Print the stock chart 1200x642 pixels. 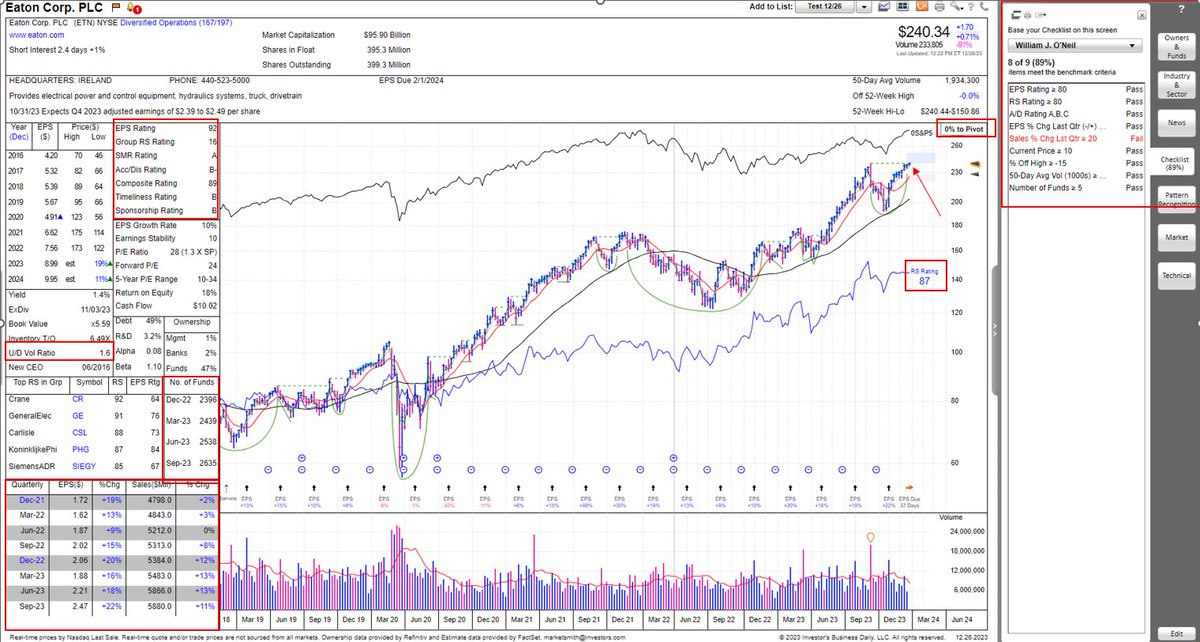pyautogui.click(x=939, y=6)
